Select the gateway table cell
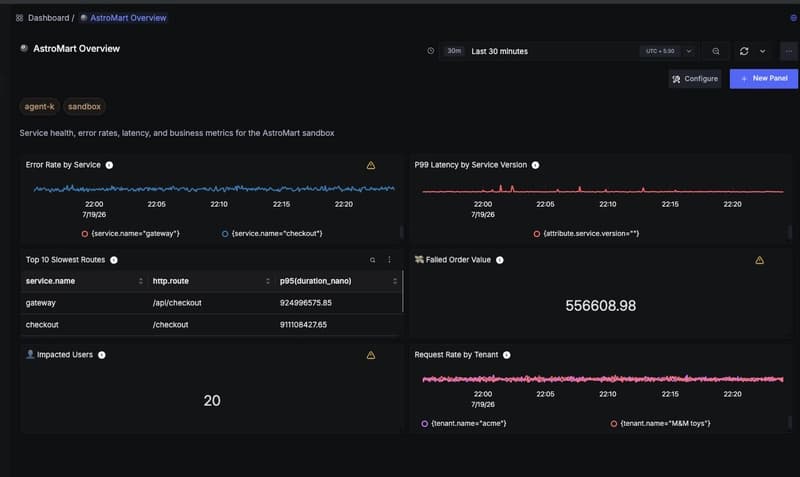The height and width of the screenshot is (477, 800). point(40,303)
